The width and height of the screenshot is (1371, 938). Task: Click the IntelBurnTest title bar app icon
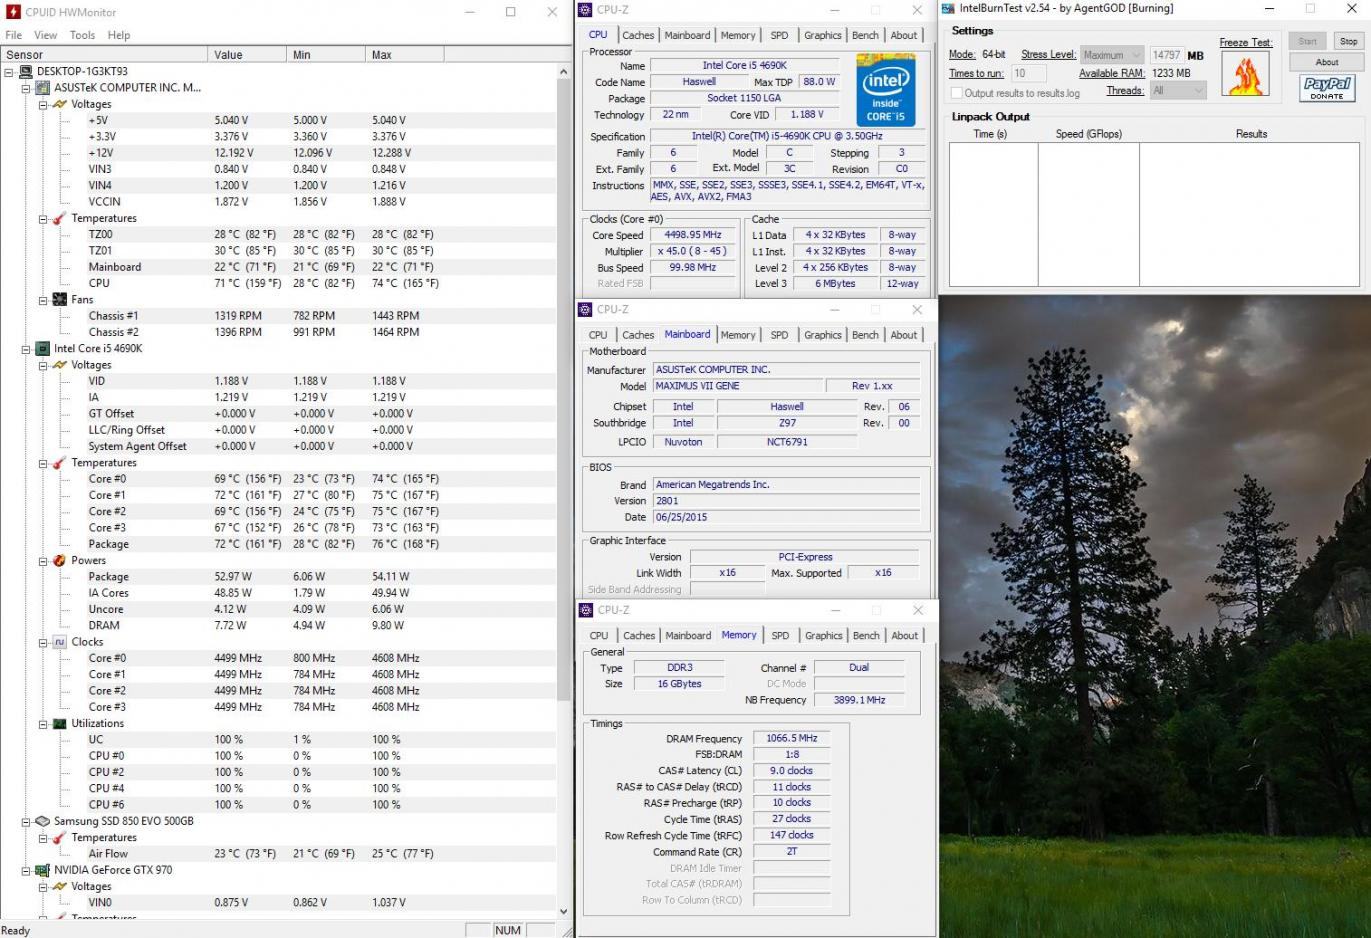coord(948,9)
